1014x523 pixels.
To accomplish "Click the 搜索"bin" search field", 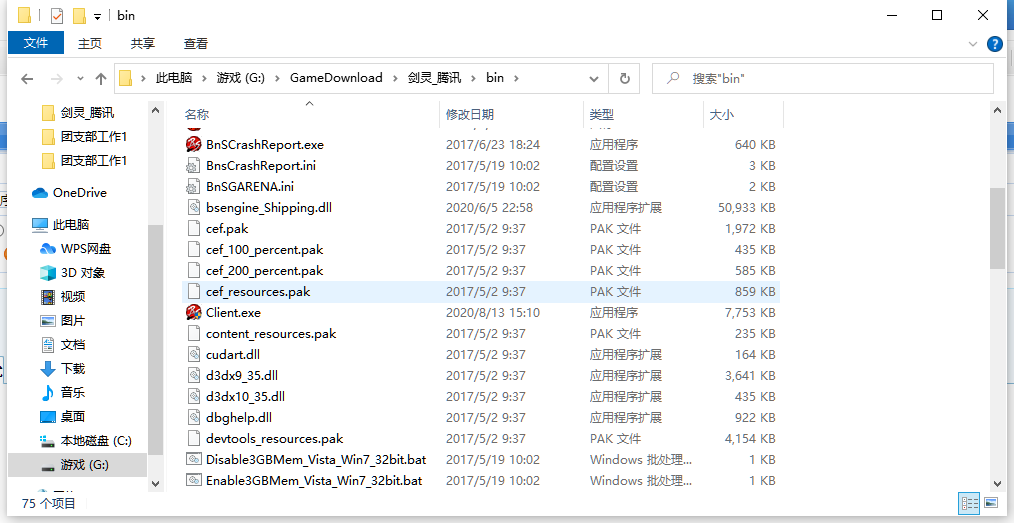I will click(823, 78).
